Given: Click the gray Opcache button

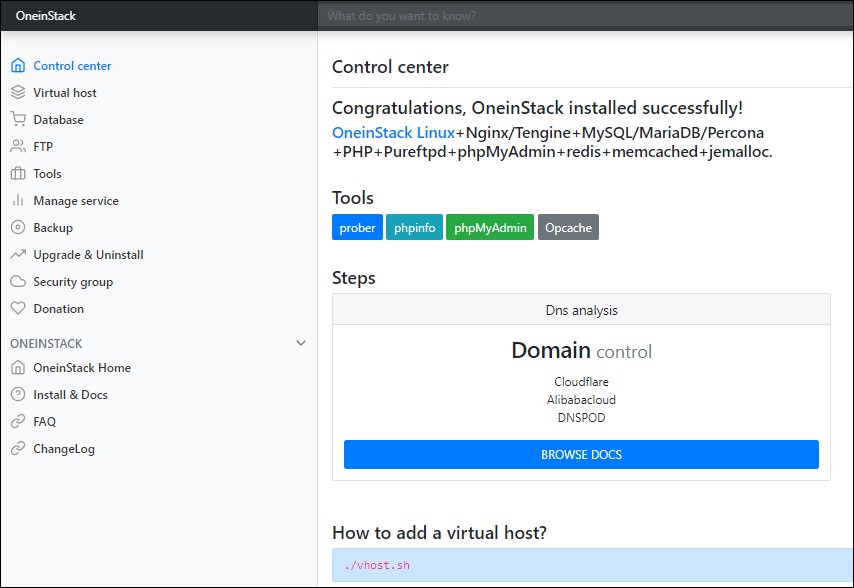Looking at the screenshot, I should (568, 228).
